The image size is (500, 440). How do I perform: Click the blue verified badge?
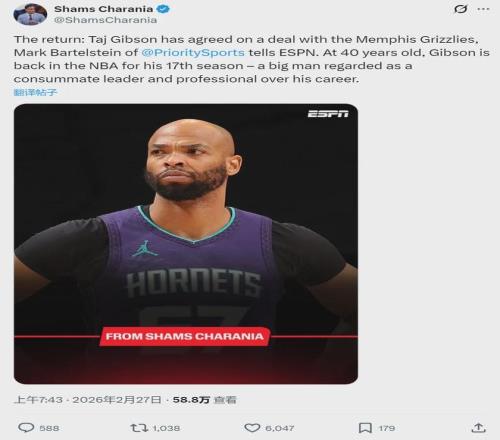tap(163, 9)
